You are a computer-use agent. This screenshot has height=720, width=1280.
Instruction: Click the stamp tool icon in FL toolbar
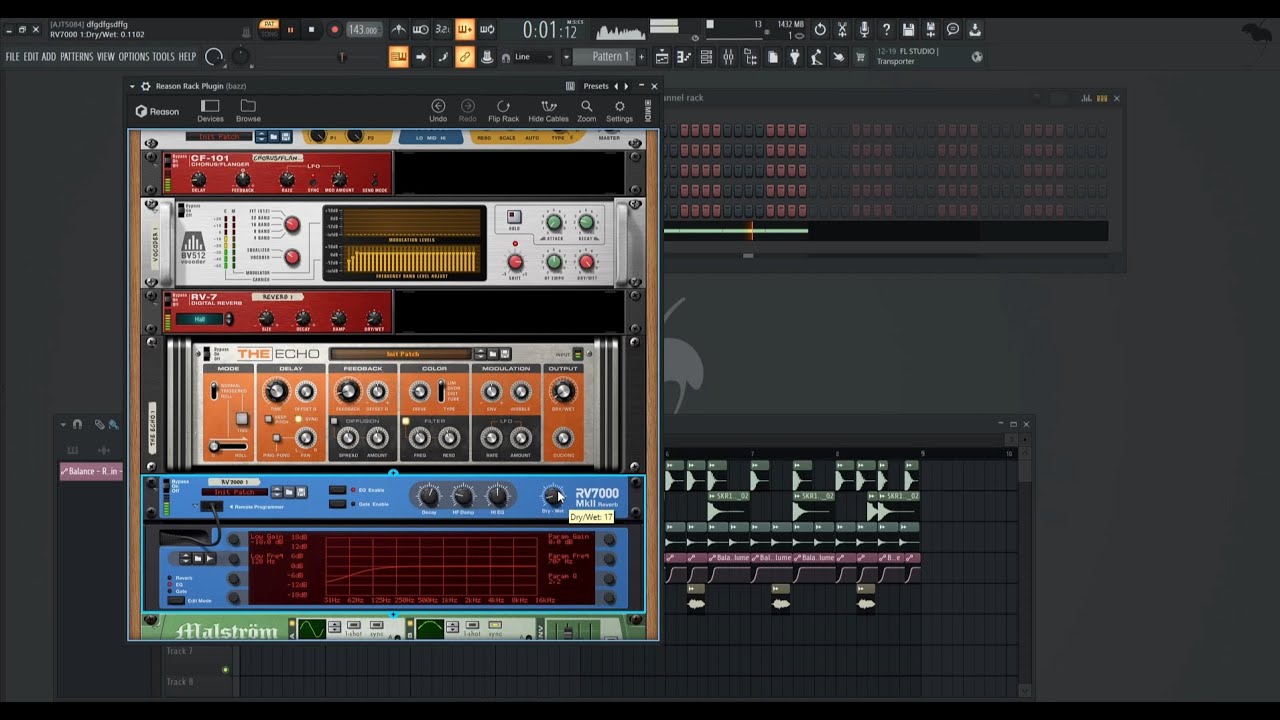click(487, 57)
